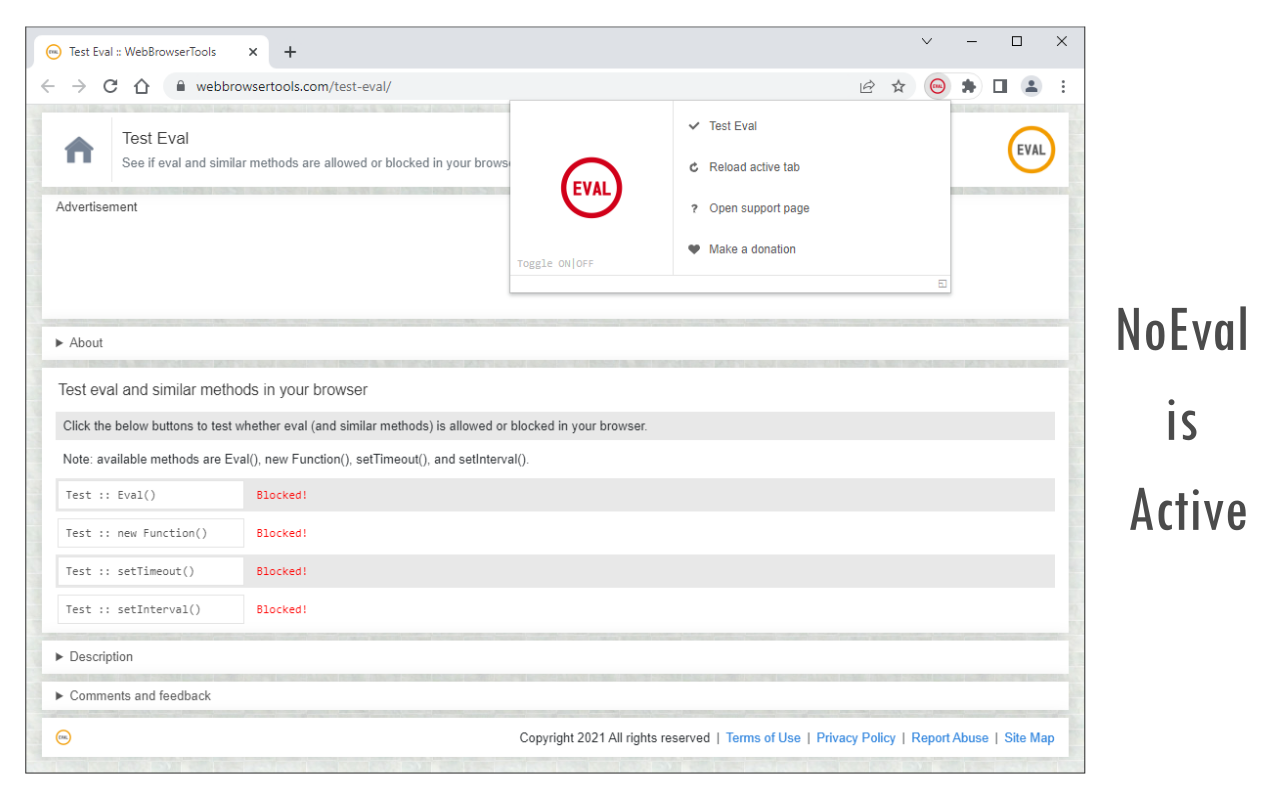1280x800 pixels.
Task: Click the reload page icon in the browser
Action: [x=110, y=86]
